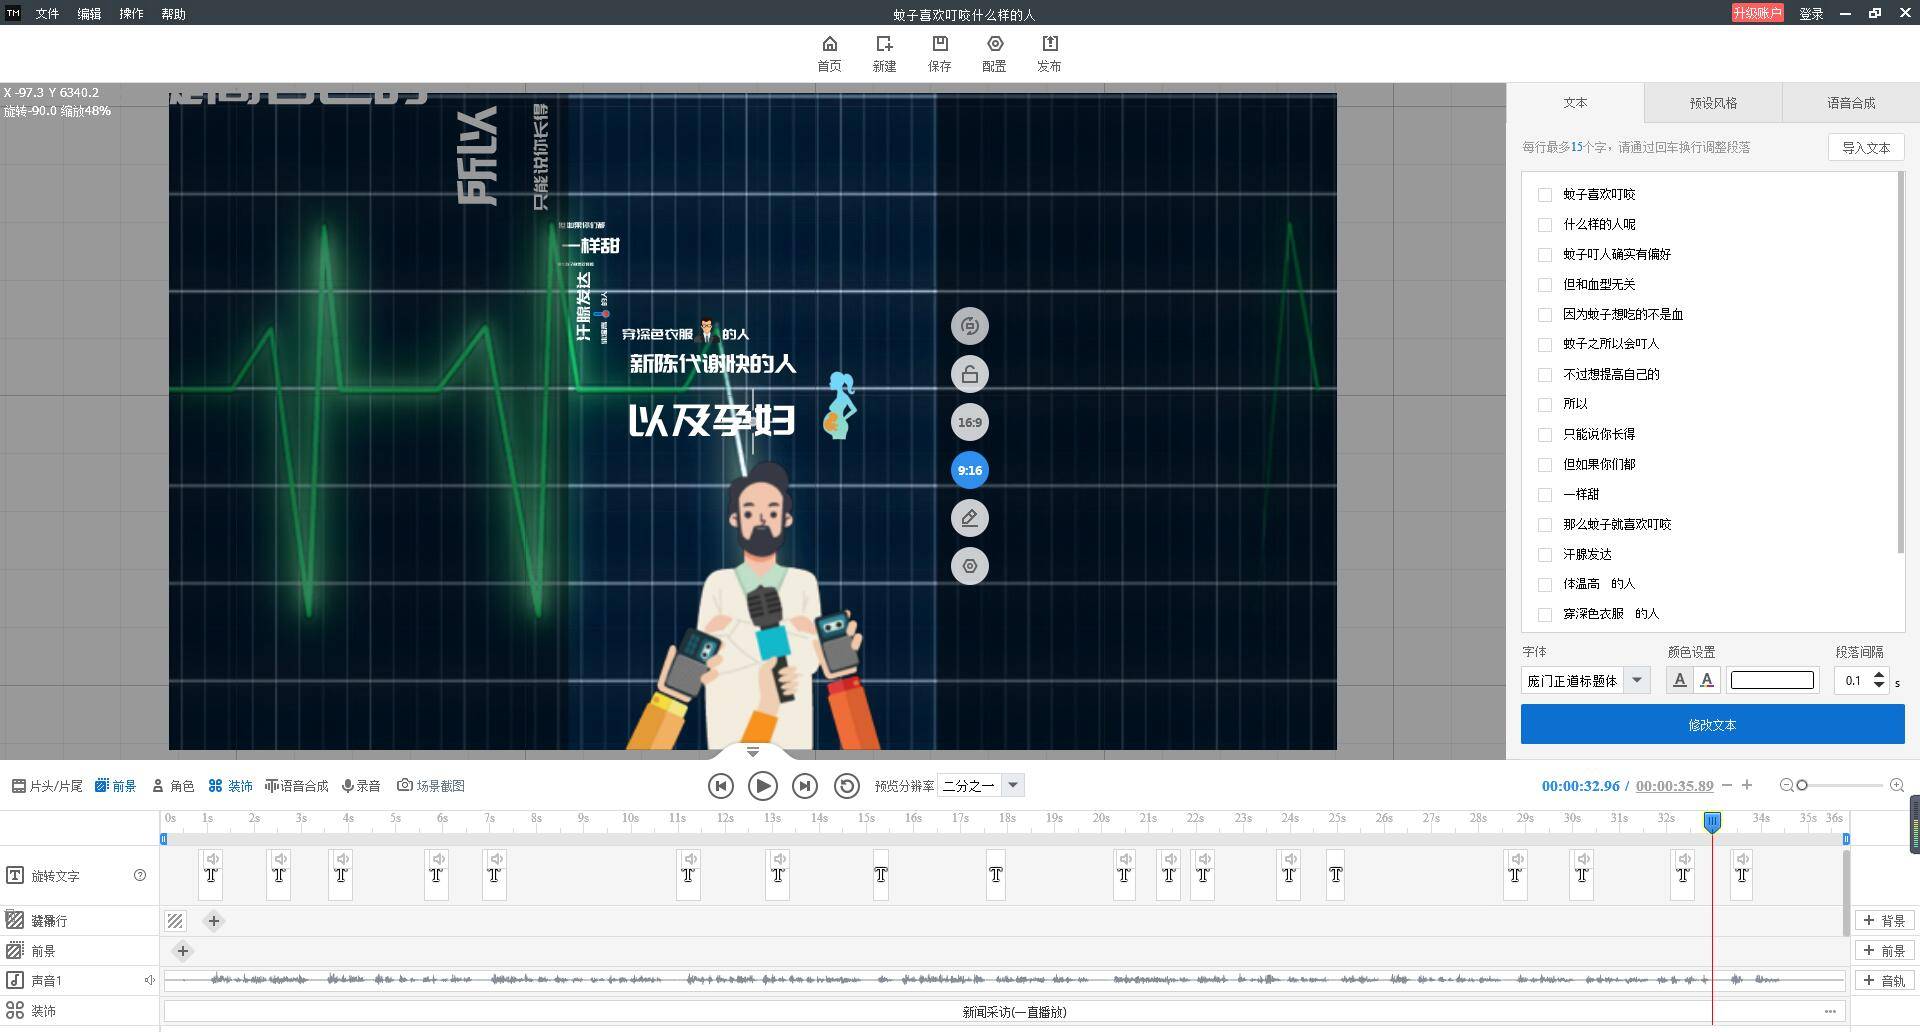Open the 新闻采访 decoration track options ellipsis
The width and height of the screenshot is (1920, 1032).
click(1830, 1012)
